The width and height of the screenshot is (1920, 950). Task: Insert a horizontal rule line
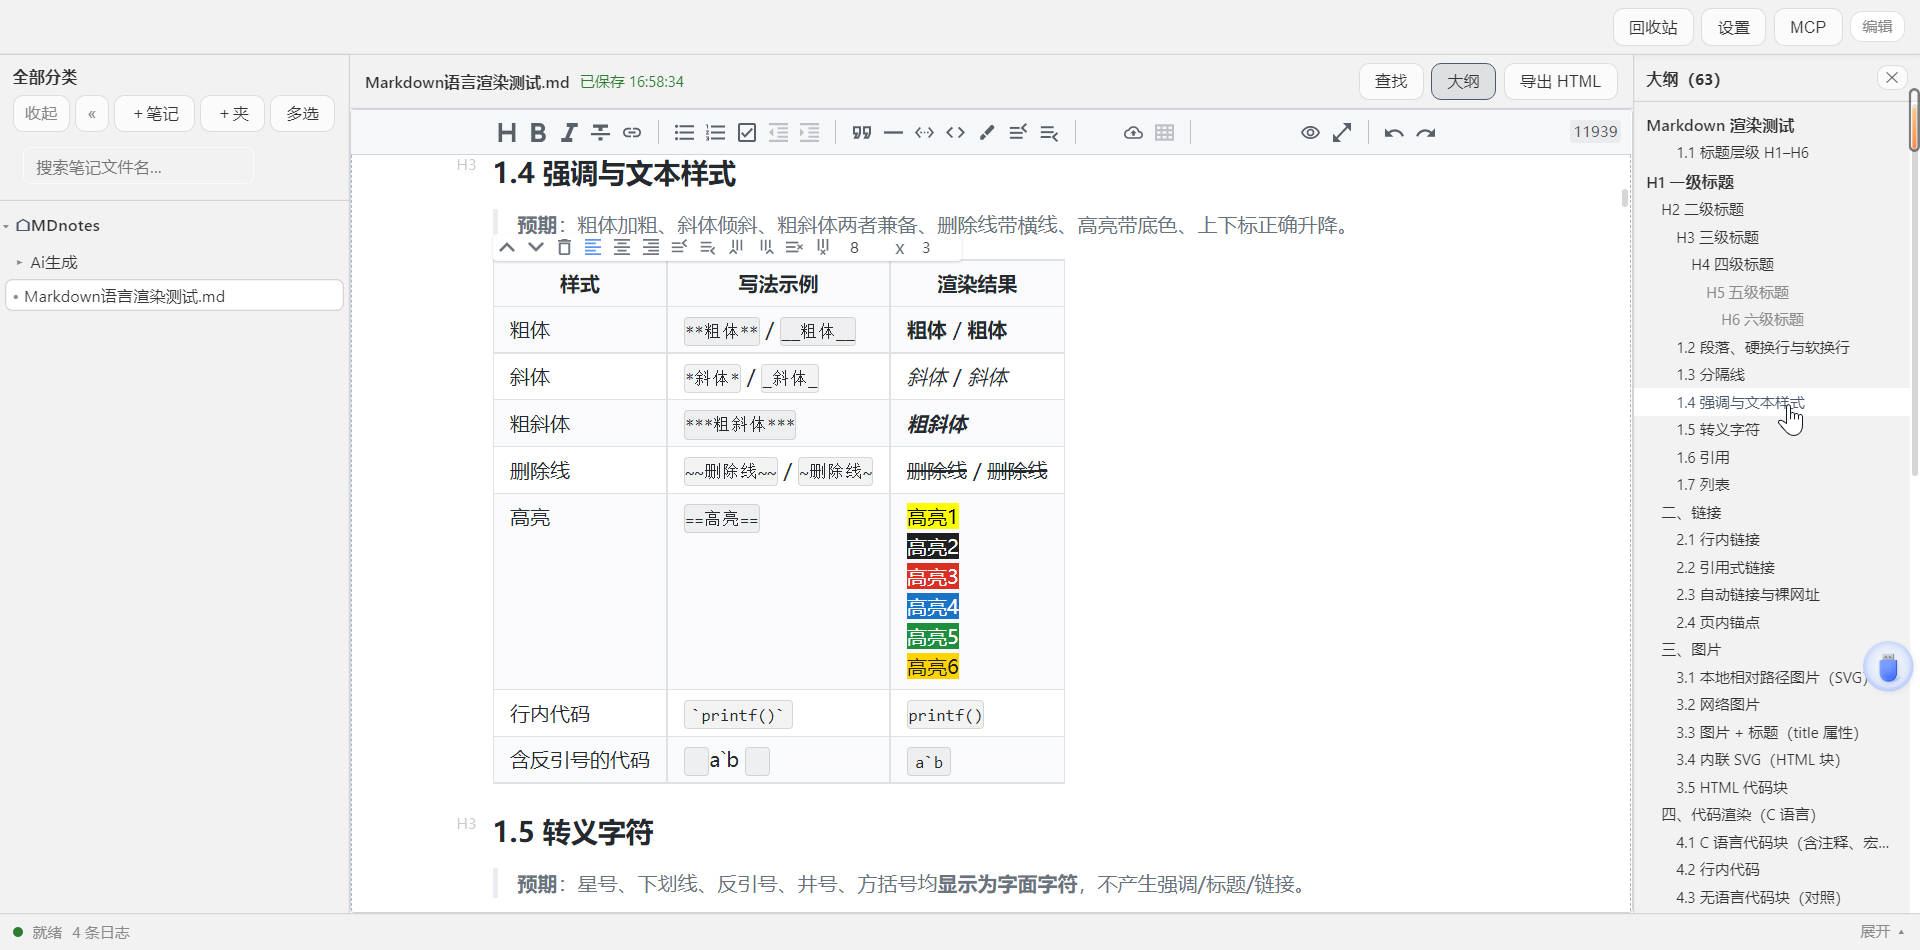(x=893, y=132)
